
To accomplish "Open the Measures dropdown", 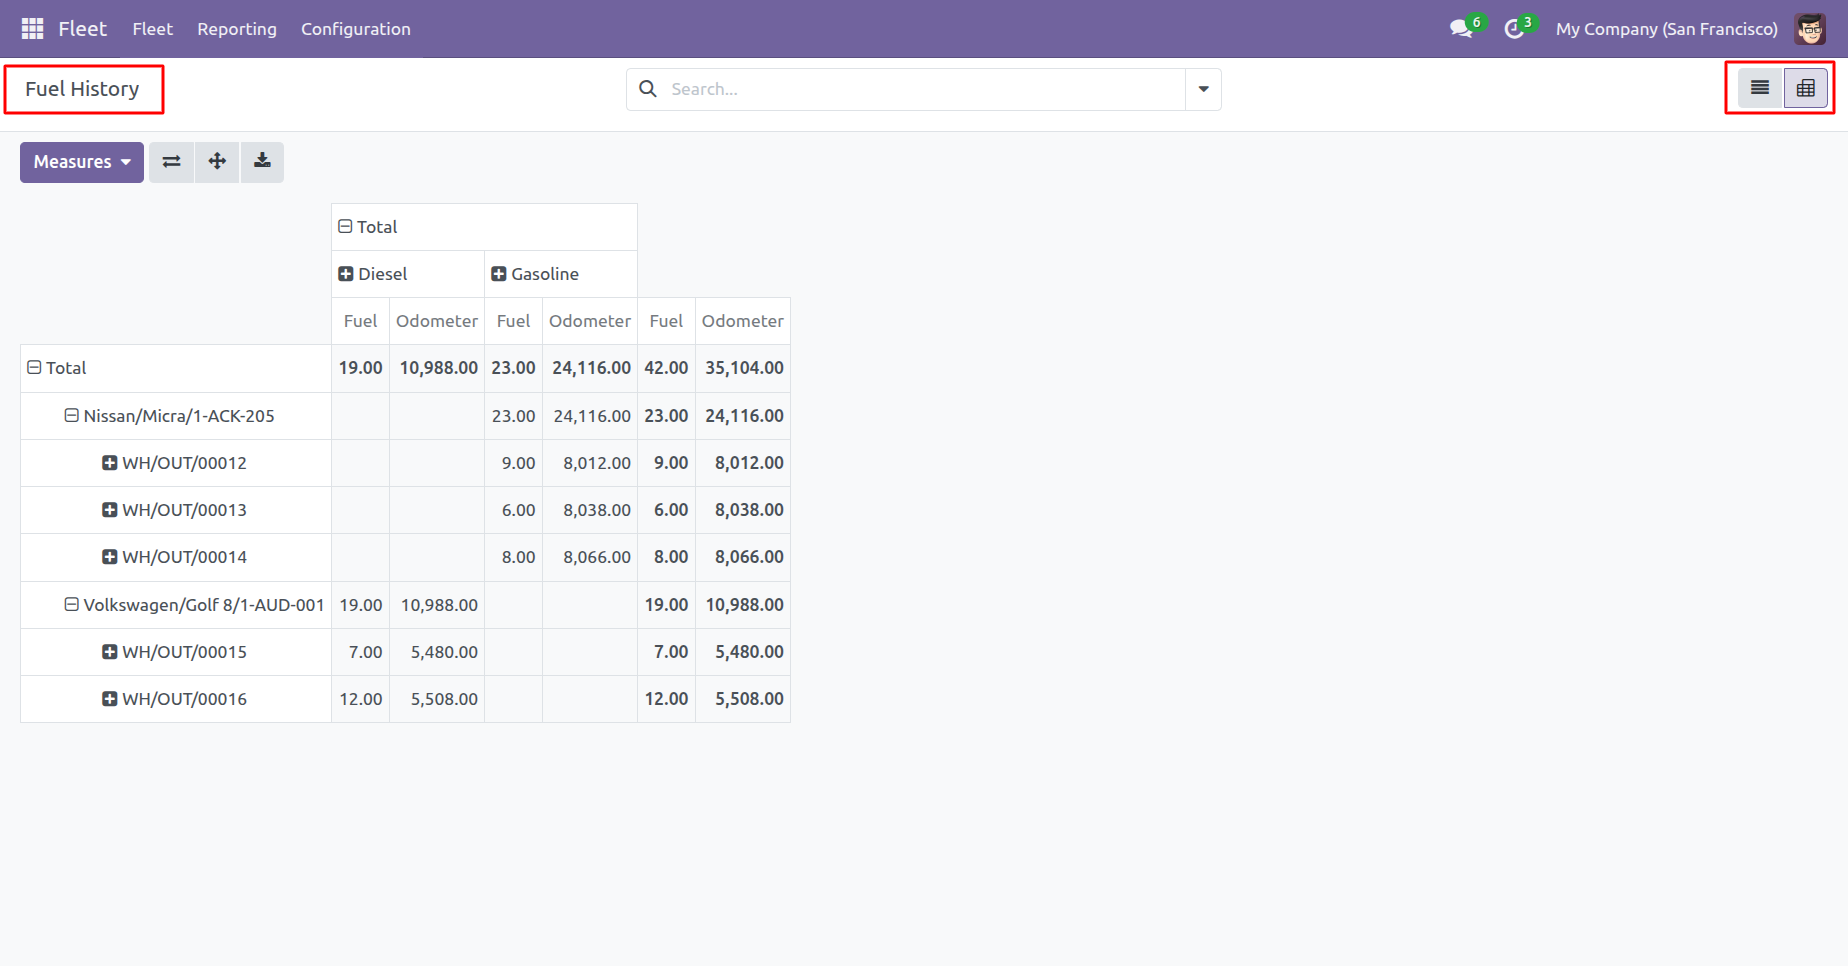I will click(x=82, y=162).
